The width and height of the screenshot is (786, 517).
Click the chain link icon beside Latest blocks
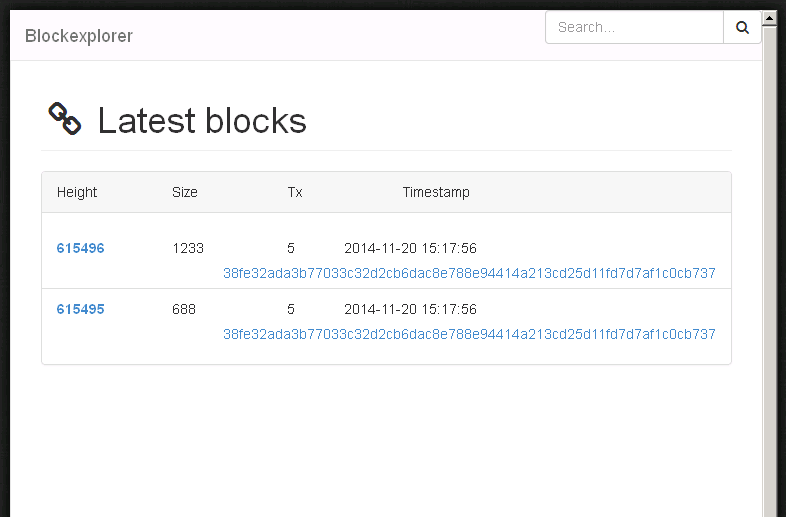point(65,119)
